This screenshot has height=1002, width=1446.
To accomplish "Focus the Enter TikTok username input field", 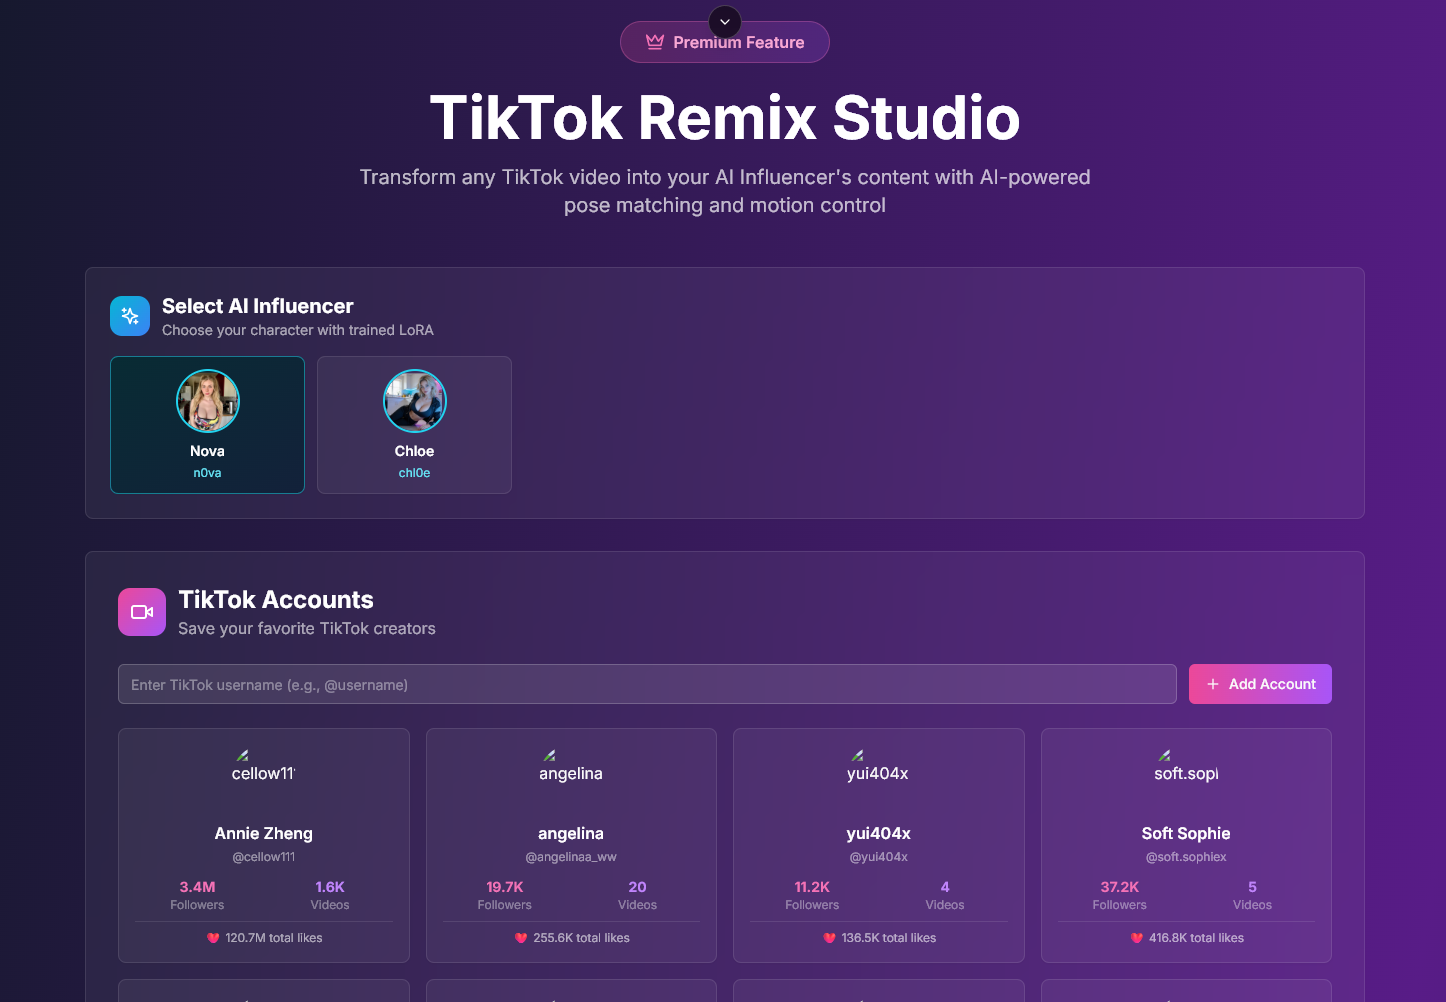I will pos(647,685).
